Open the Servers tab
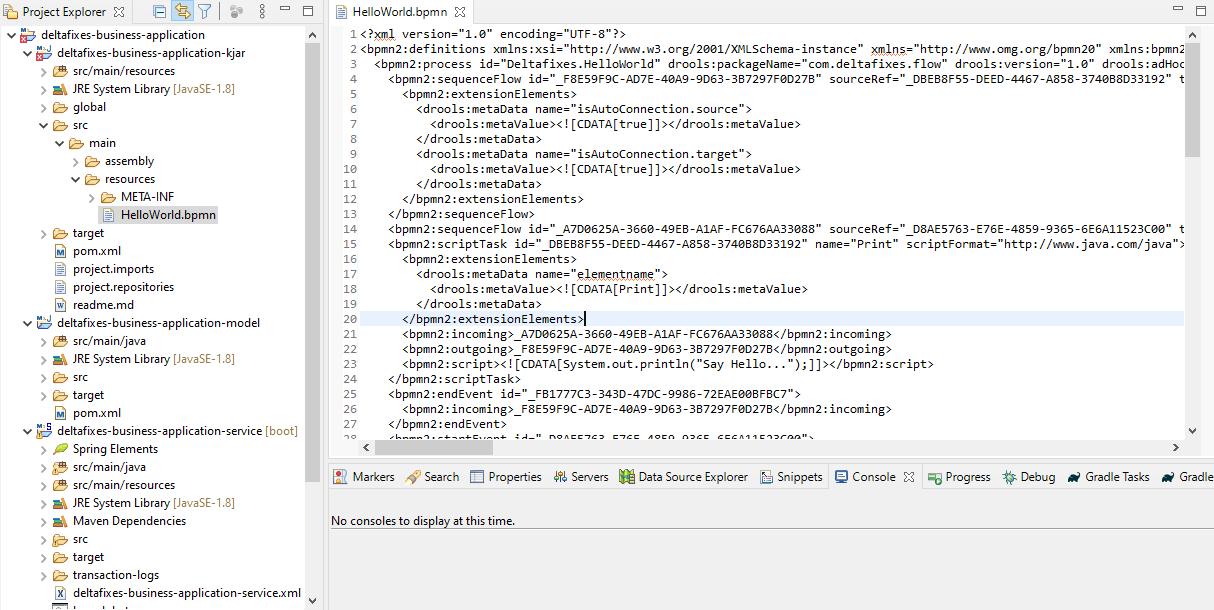 pos(580,477)
